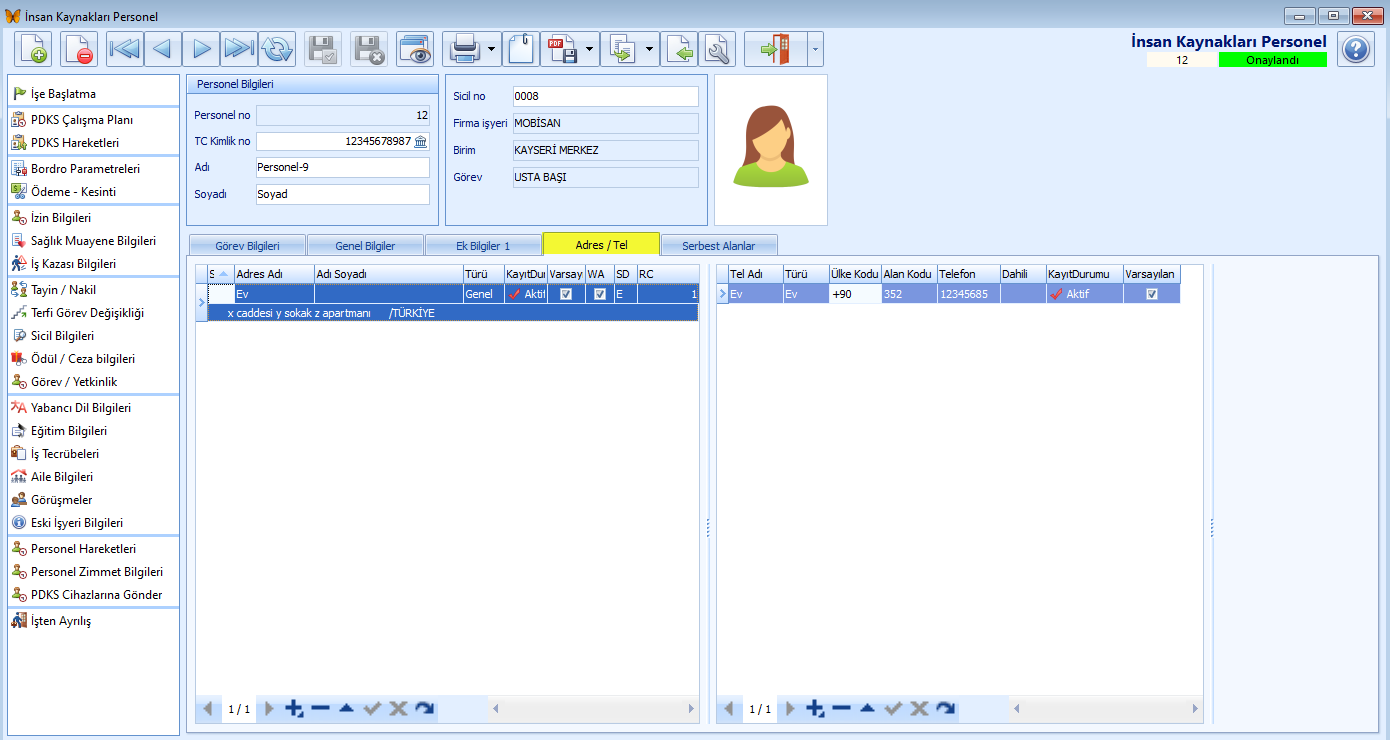Open the Serbest Alanlar tab
Screen dimensions: 1390x740
[x=719, y=244]
